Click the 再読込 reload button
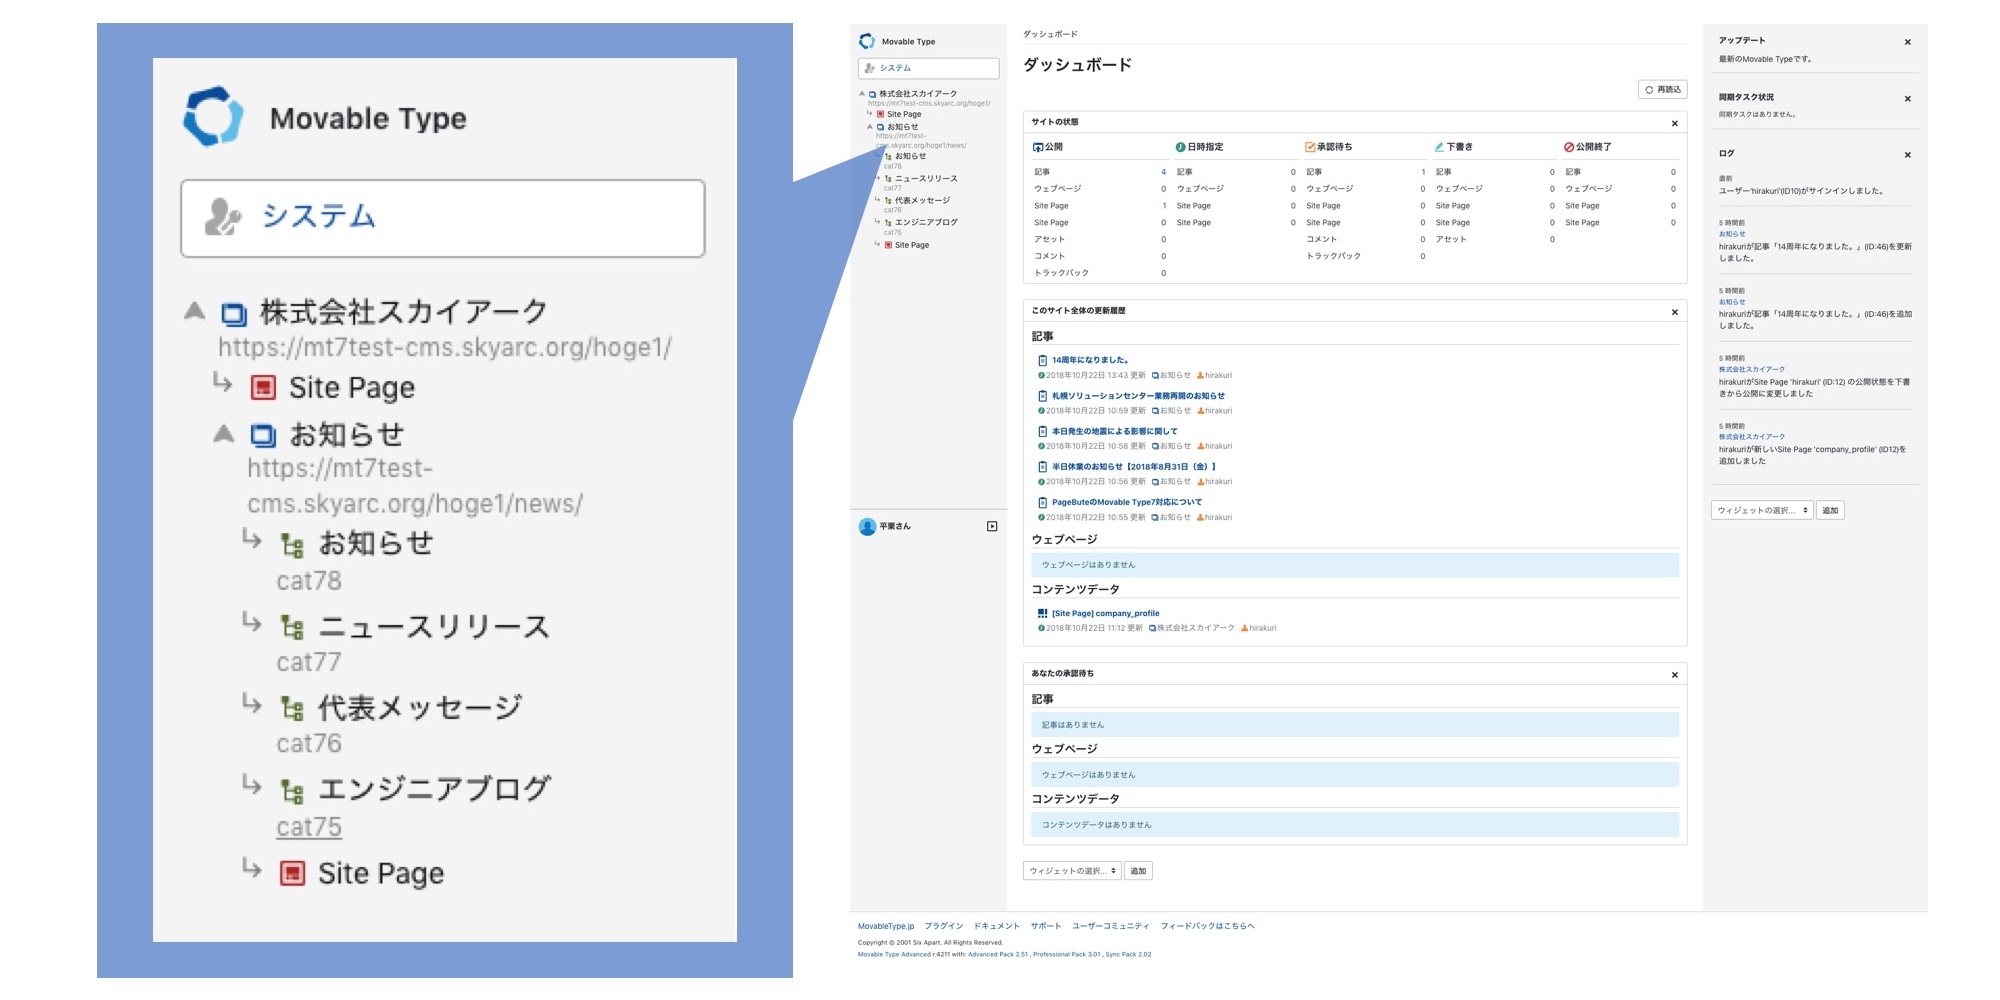Viewport: 2000px width, 1000px height. pyautogui.click(x=1663, y=90)
